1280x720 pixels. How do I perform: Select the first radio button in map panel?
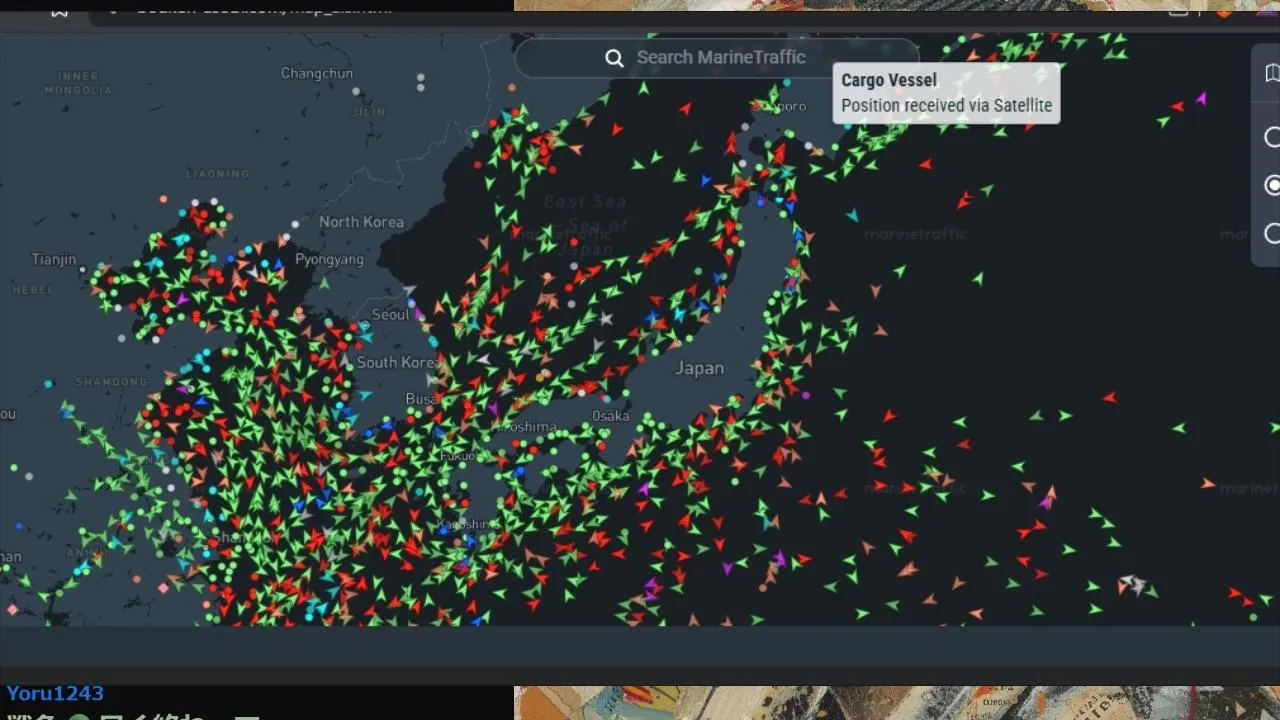point(1272,137)
